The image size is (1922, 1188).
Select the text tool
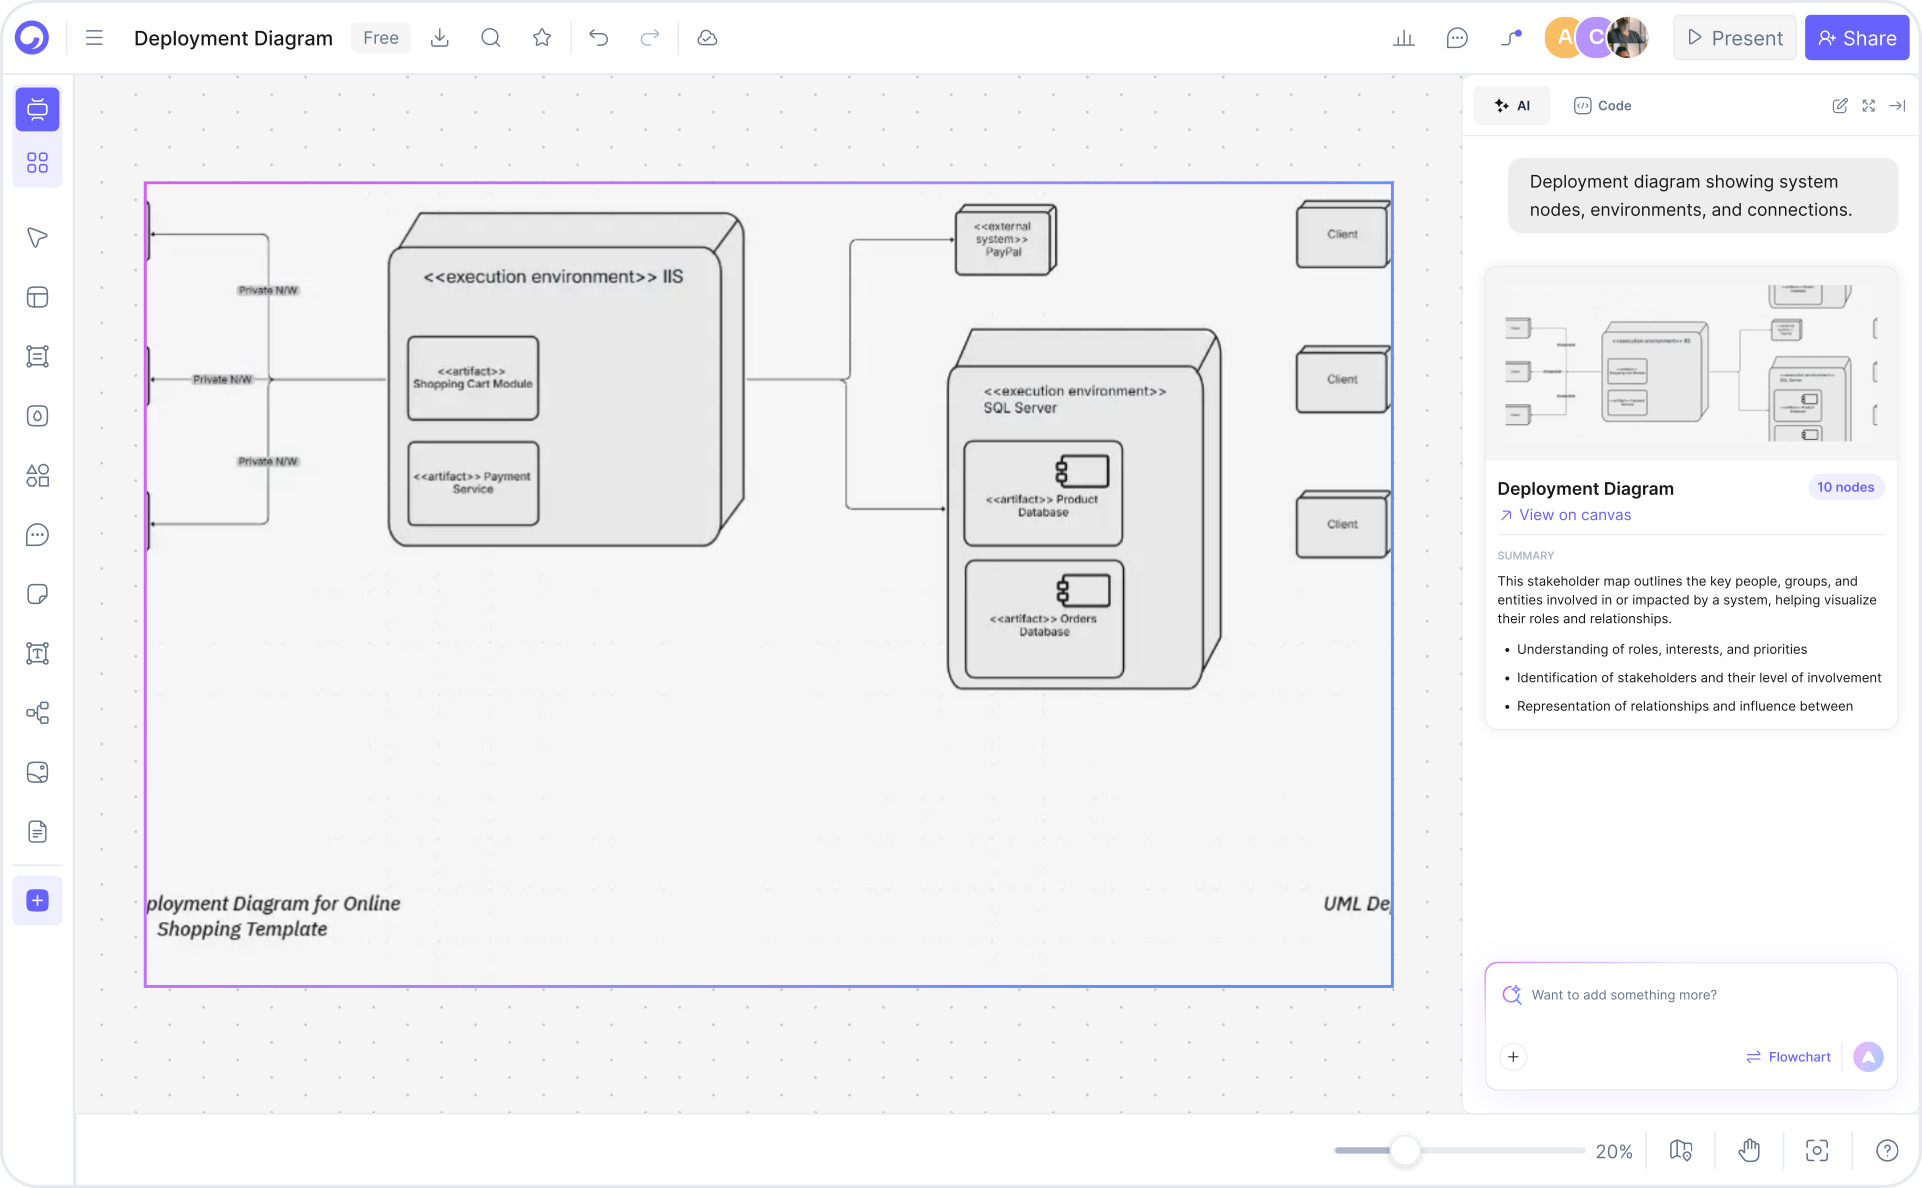(37, 653)
